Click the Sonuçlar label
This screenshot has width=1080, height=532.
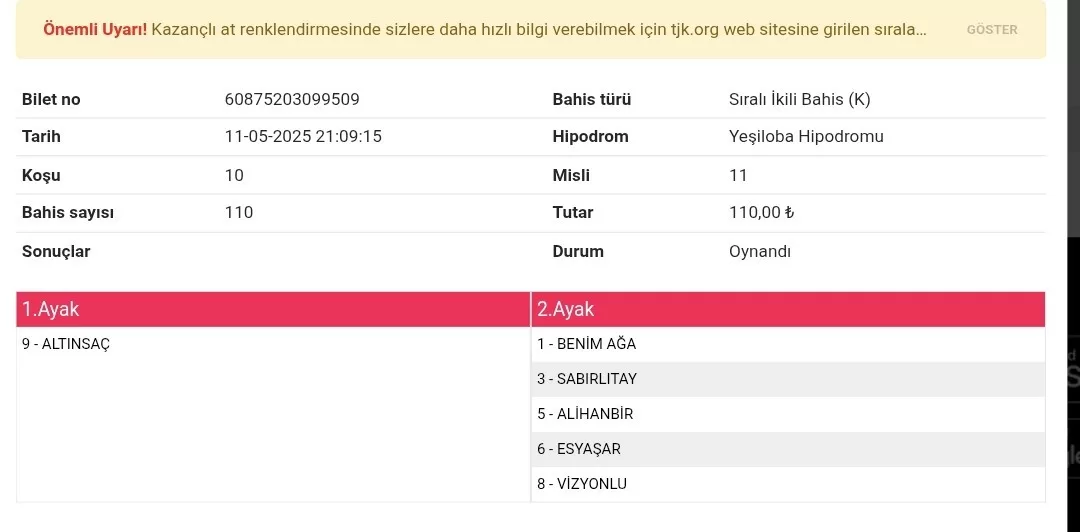tap(56, 251)
